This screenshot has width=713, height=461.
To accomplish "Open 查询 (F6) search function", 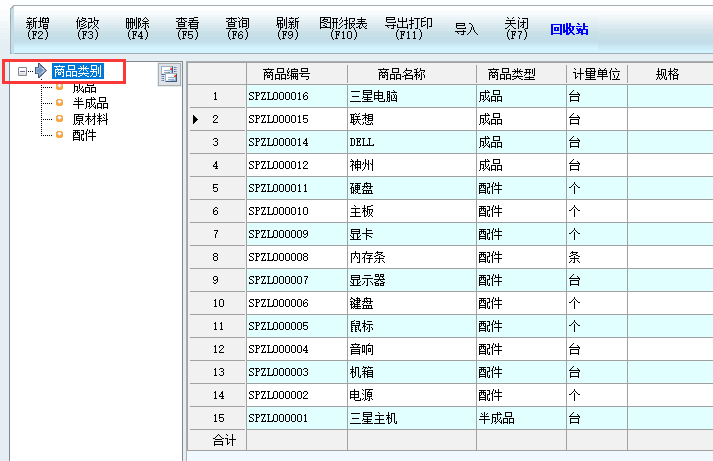I will [x=238, y=28].
